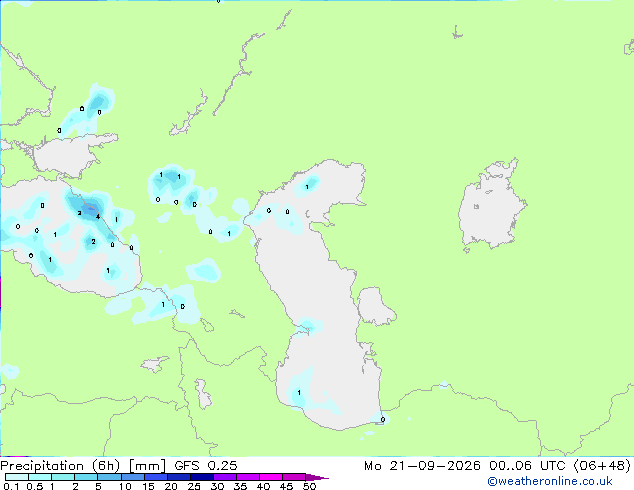Click the Precipitation (6h) [mm] title text
Screen dimensions: 634x490
[x=83, y=466]
